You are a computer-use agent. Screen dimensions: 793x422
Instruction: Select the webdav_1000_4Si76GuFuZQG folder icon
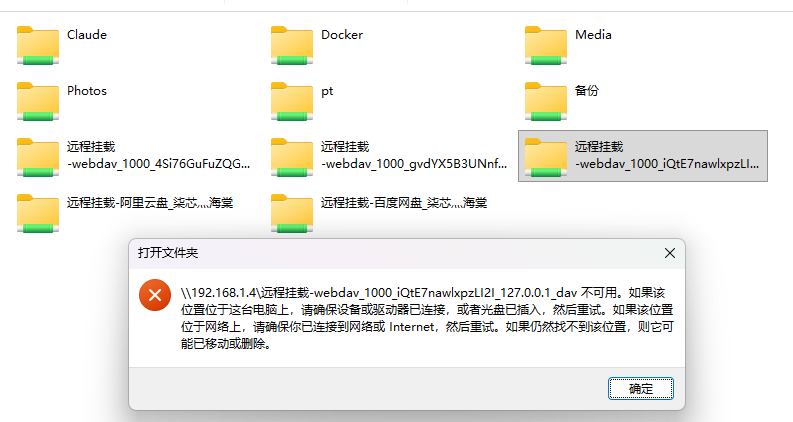[x=38, y=157]
